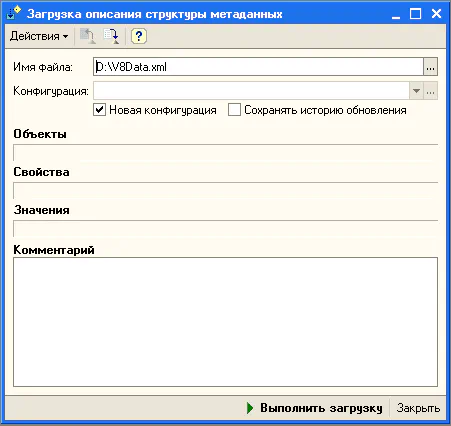Click the ellipsis button beside Конфигурация field
Image resolution: width=451 pixels, height=426 pixels.
pos(431,91)
